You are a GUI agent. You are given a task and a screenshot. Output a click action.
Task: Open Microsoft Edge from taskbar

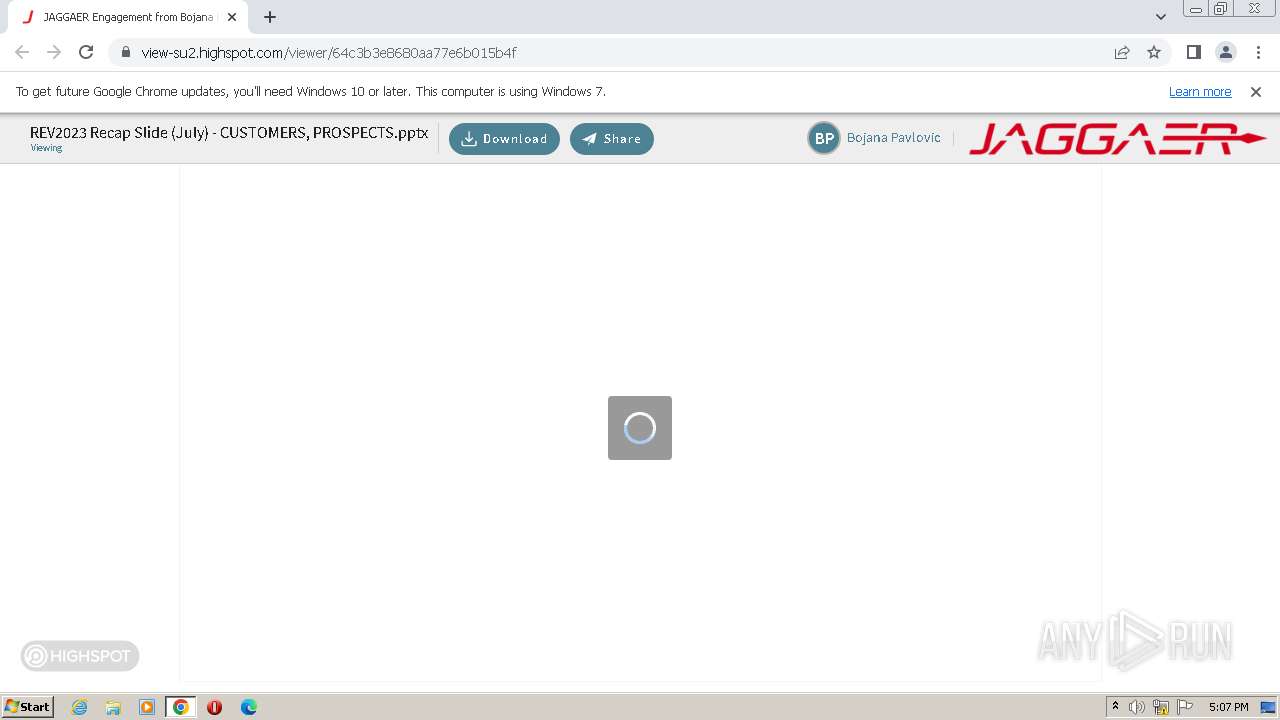248,707
